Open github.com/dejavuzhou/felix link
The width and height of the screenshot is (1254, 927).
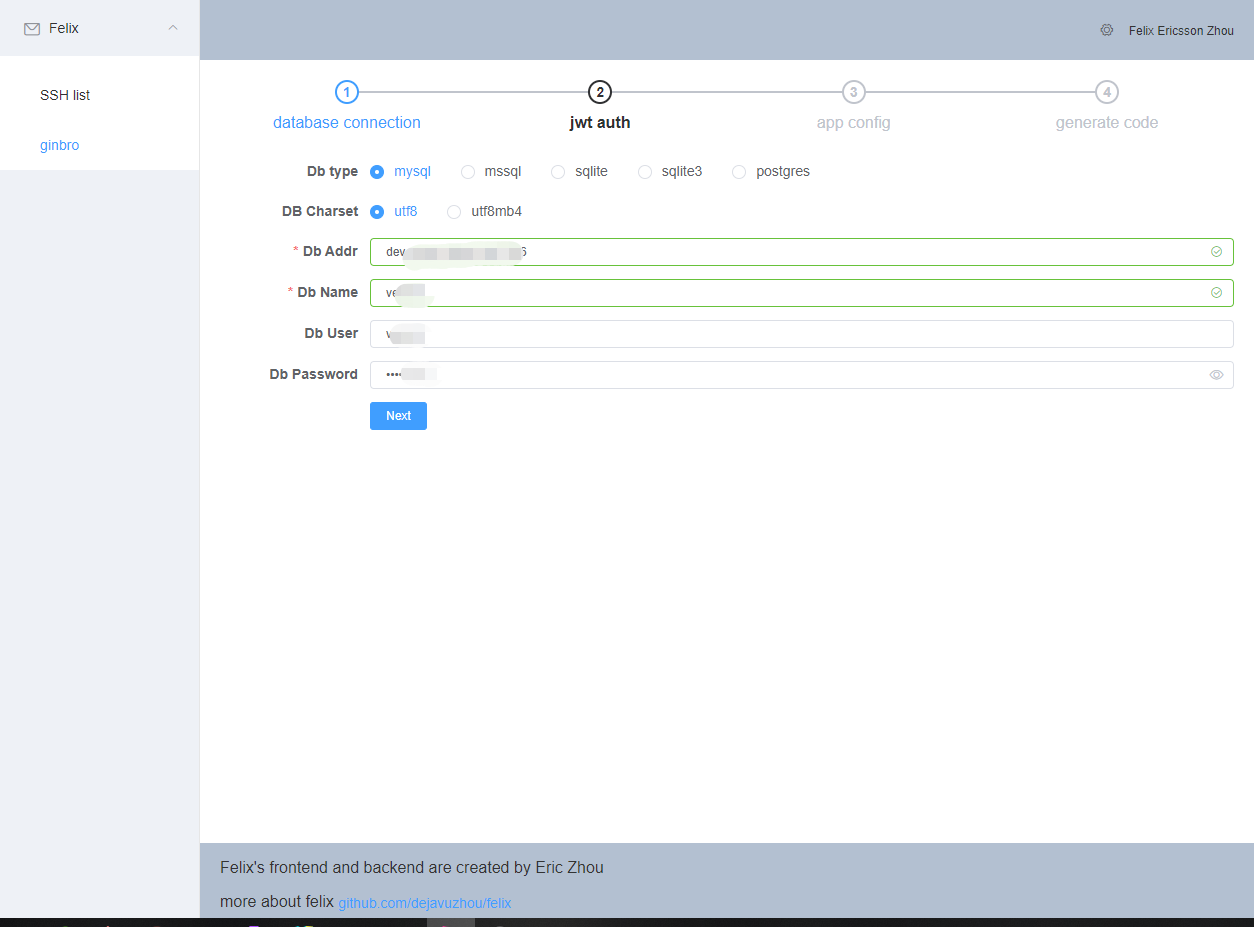click(x=424, y=903)
